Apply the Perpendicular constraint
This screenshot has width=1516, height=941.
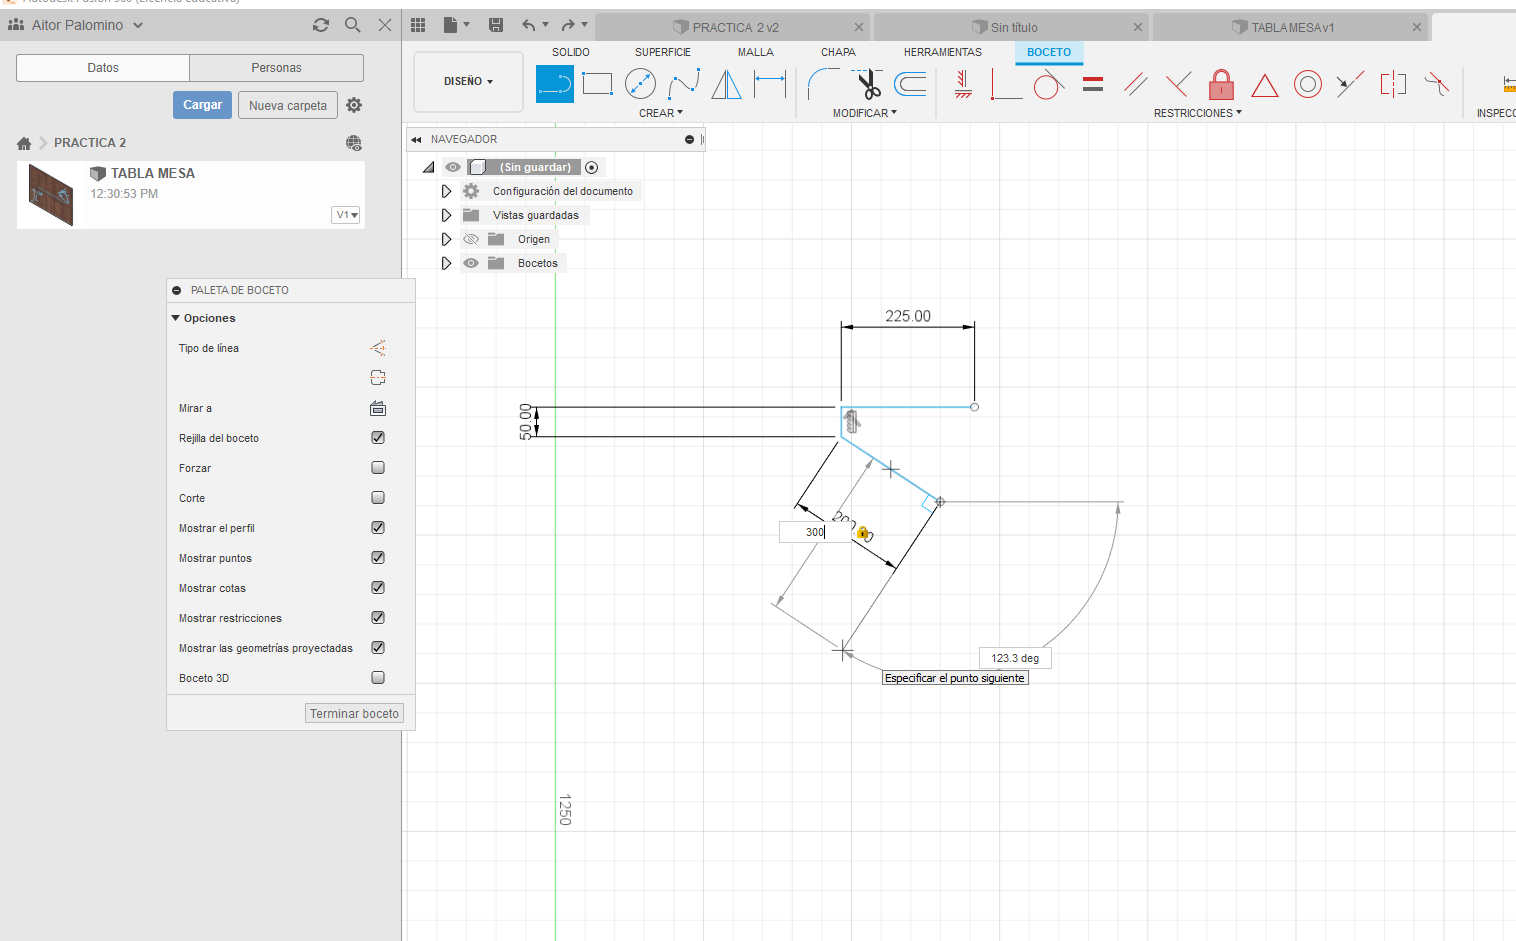pyautogui.click(x=1178, y=84)
